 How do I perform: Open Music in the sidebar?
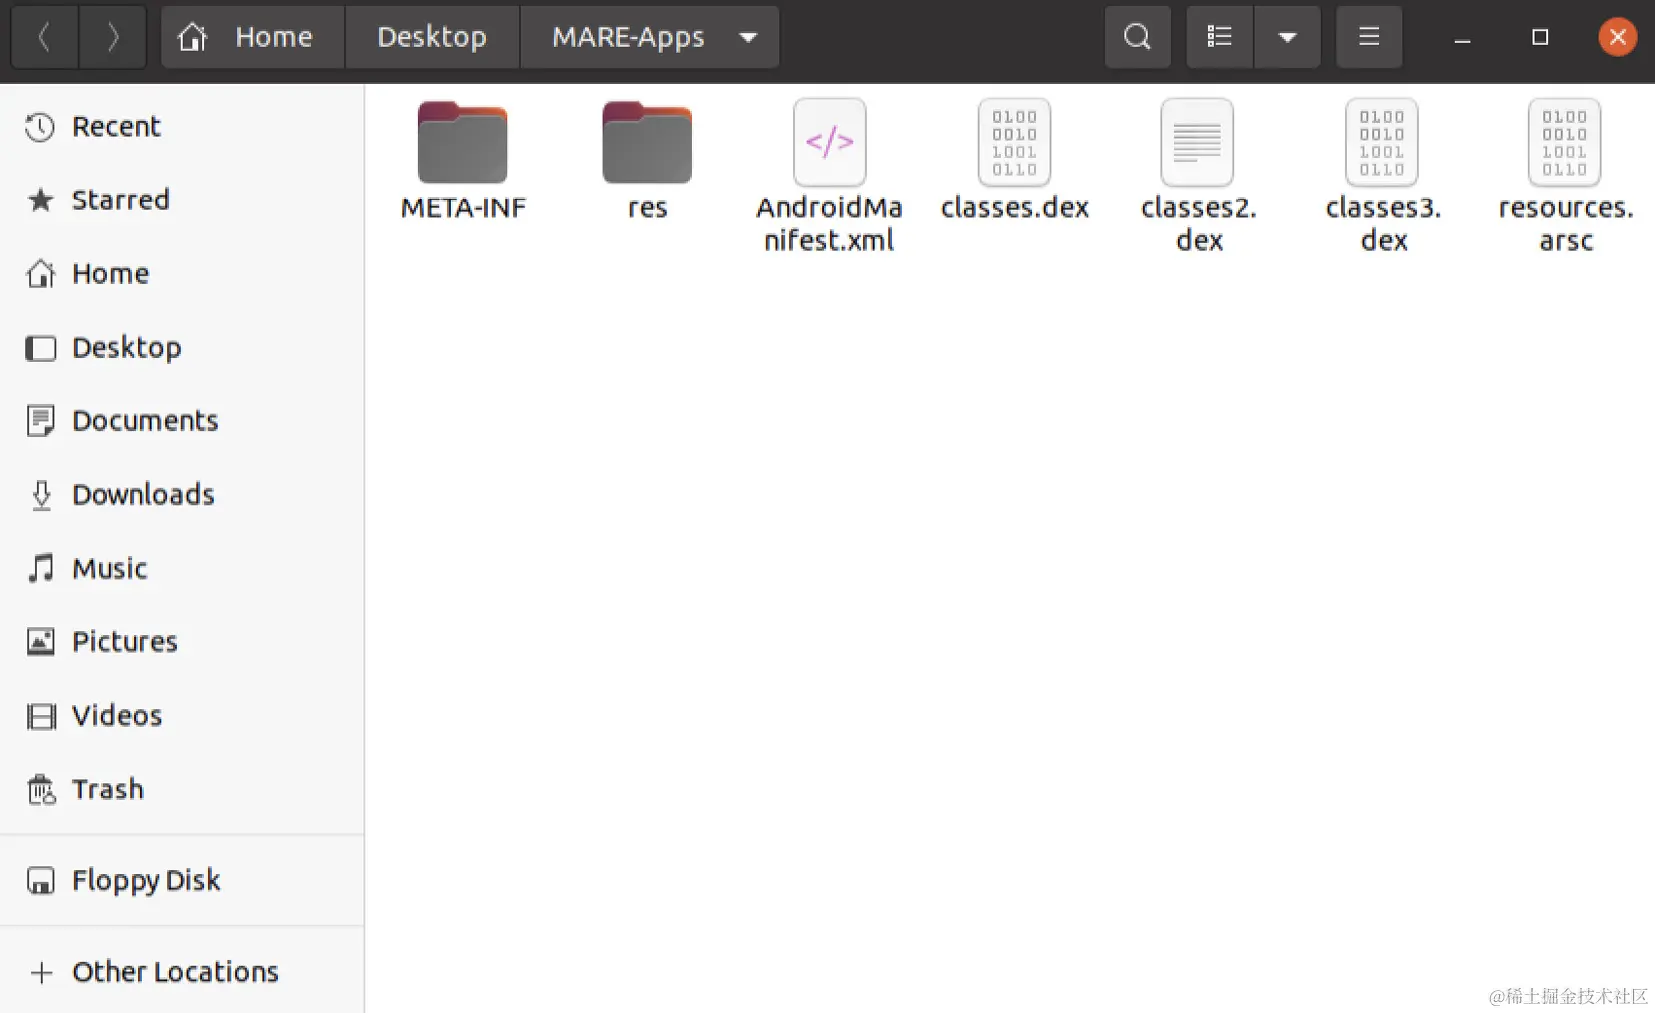(182, 569)
